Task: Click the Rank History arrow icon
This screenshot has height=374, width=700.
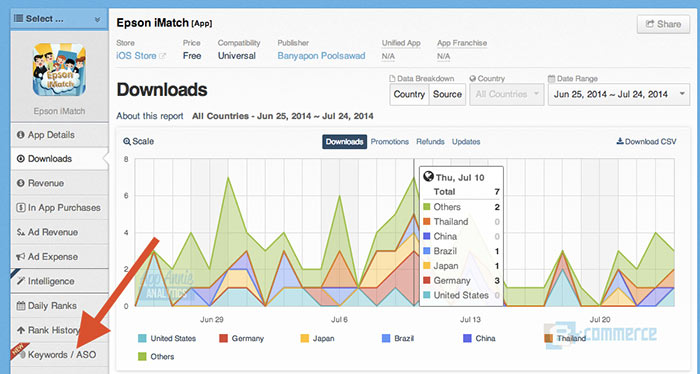Action: pyautogui.click(x=21, y=330)
